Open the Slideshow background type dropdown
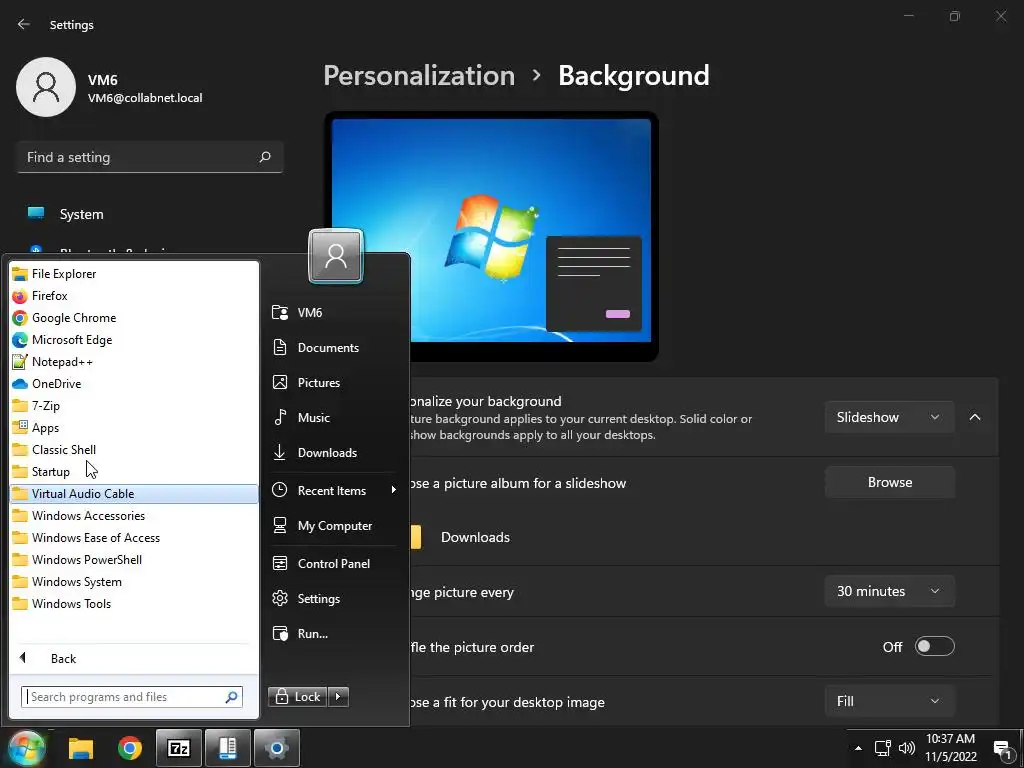 point(889,417)
